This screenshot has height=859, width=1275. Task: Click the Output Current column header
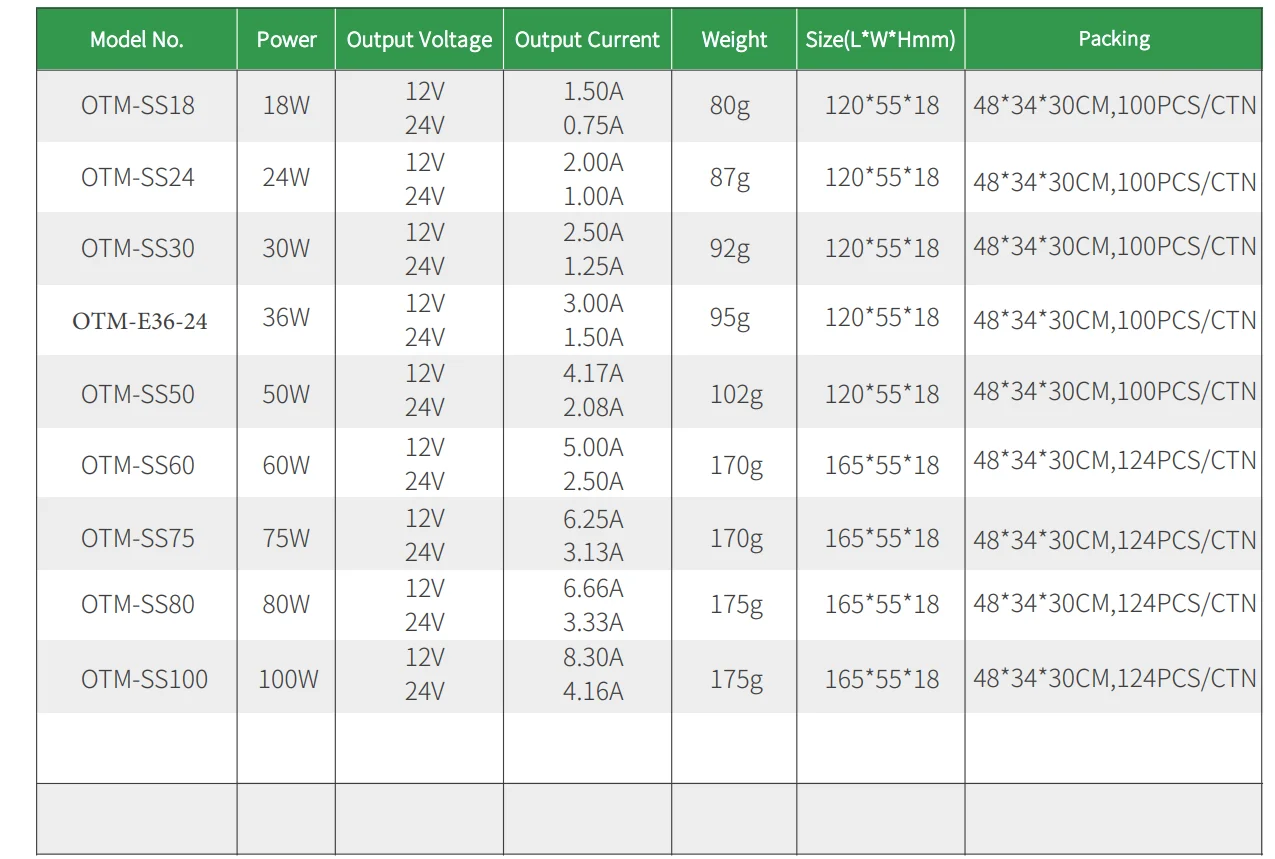click(587, 39)
